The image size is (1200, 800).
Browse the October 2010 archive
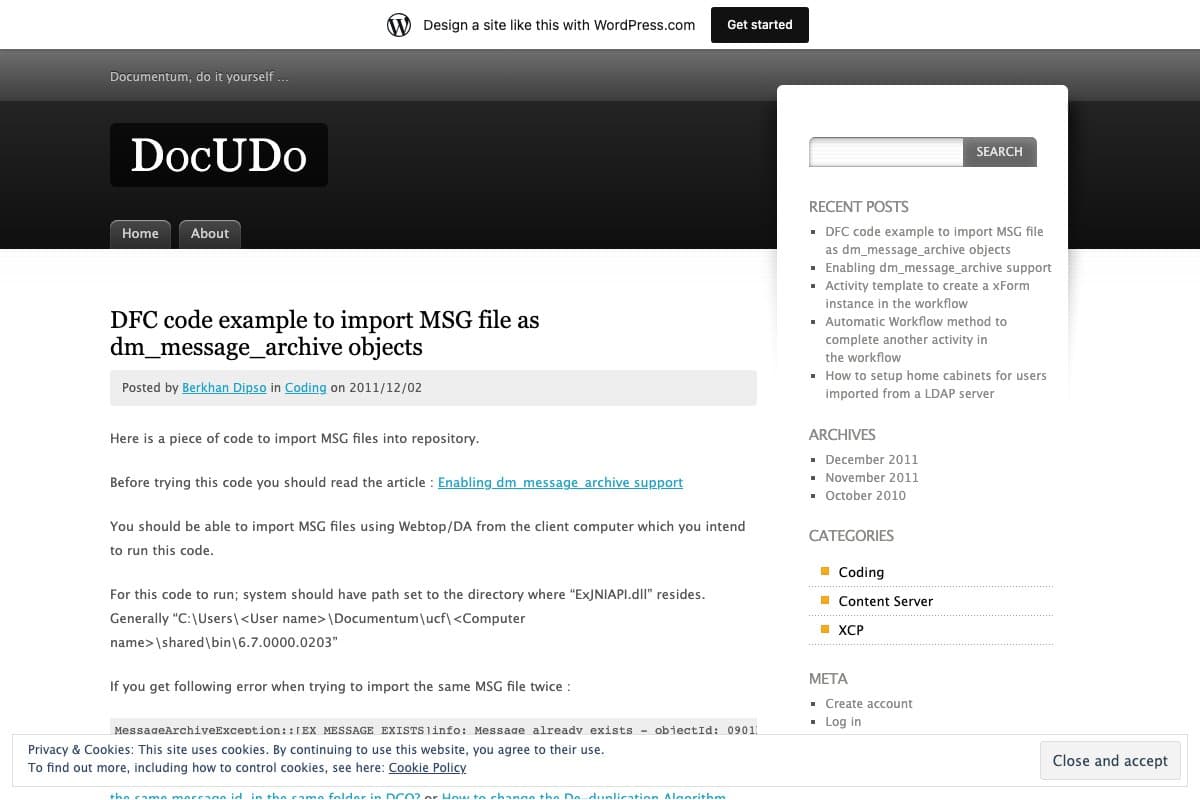click(865, 495)
